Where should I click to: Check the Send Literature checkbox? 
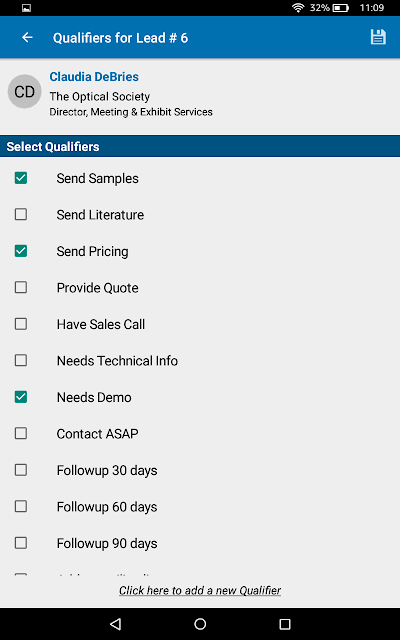(21, 214)
